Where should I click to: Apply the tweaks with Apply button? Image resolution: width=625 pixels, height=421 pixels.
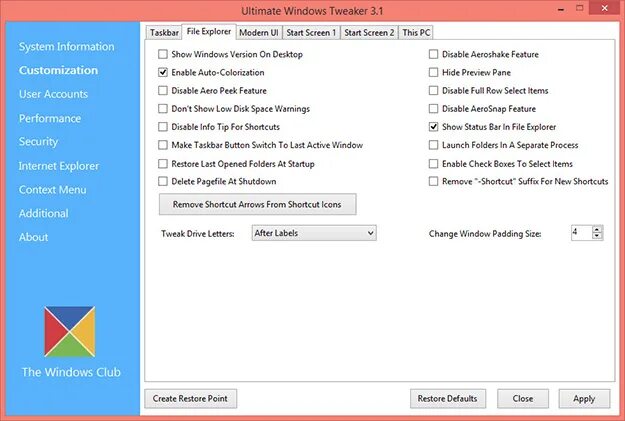coord(584,399)
